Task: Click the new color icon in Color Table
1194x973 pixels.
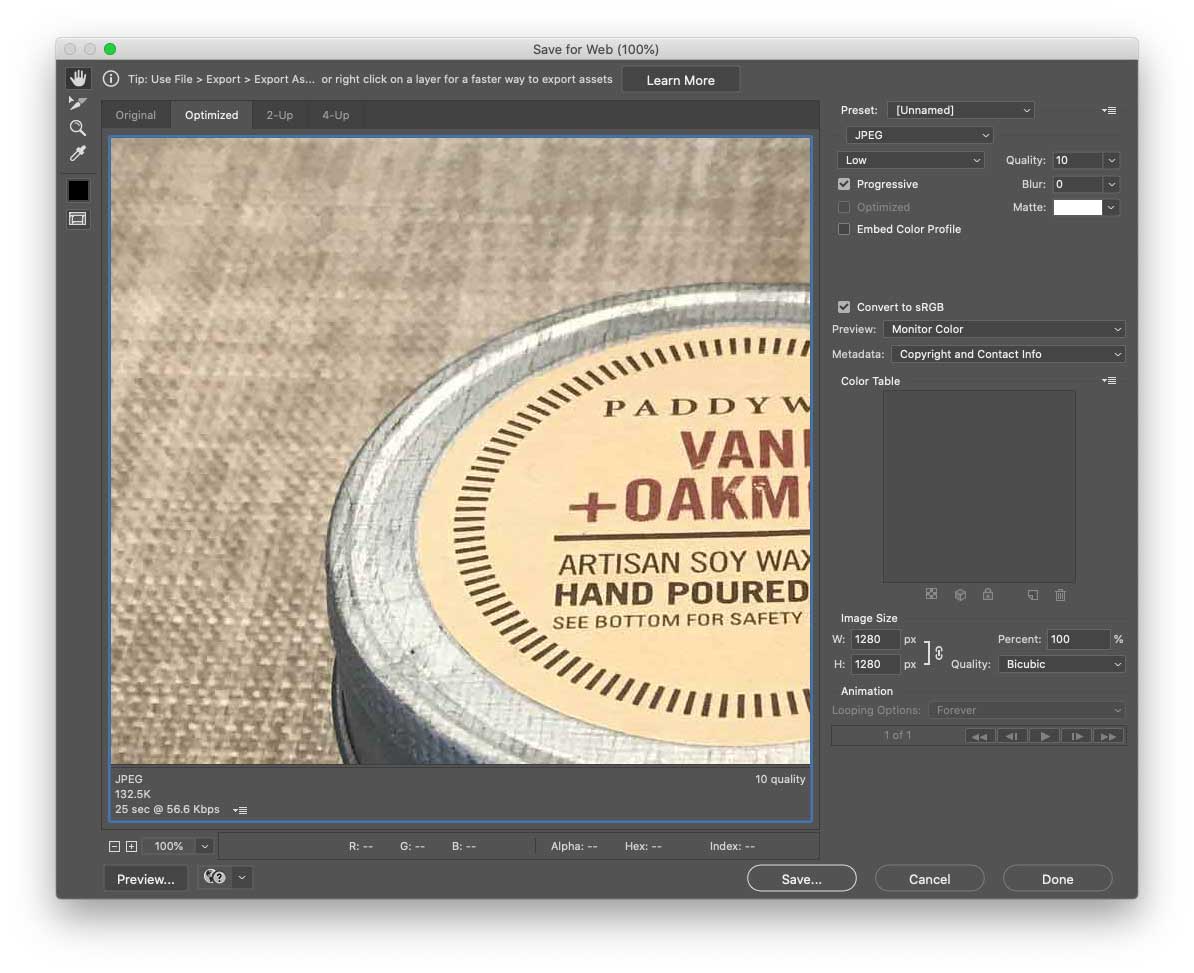Action: pyautogui.click(x=1033, y=595)
